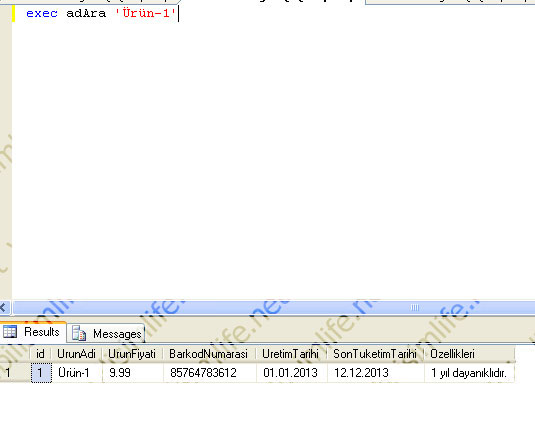535x425 pixels.
Task: Click the Messages document icon
Action: (x=79, y=333)
